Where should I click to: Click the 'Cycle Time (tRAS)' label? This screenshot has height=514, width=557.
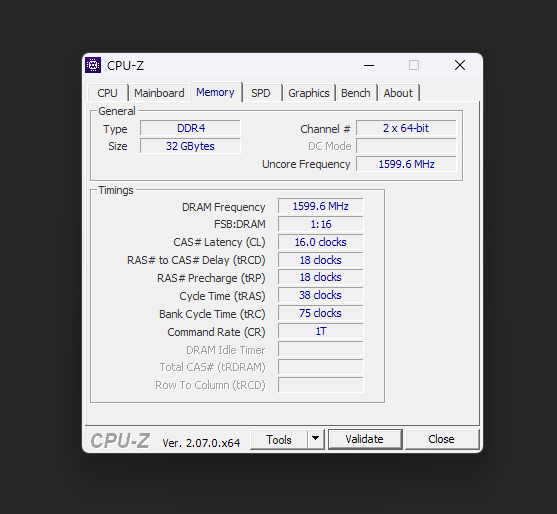coord(222,296)
